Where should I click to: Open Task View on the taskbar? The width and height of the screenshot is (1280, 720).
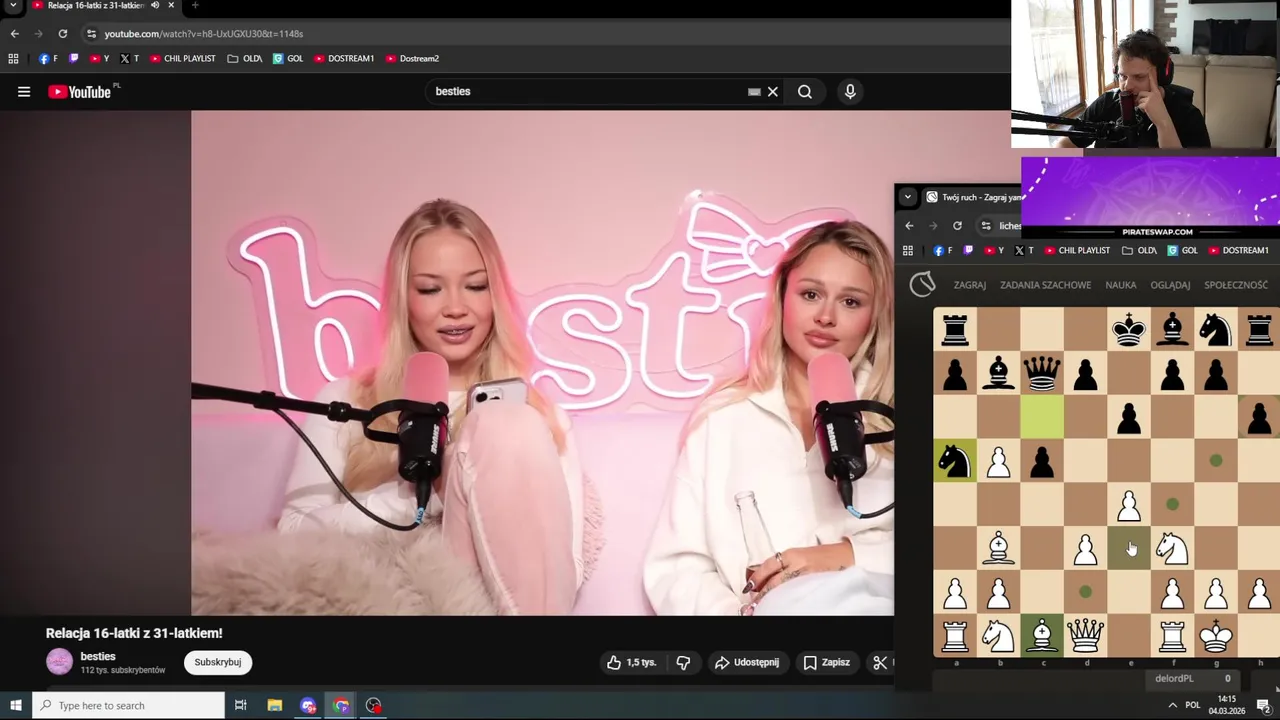pyautogui.click(x=241, y=706)
